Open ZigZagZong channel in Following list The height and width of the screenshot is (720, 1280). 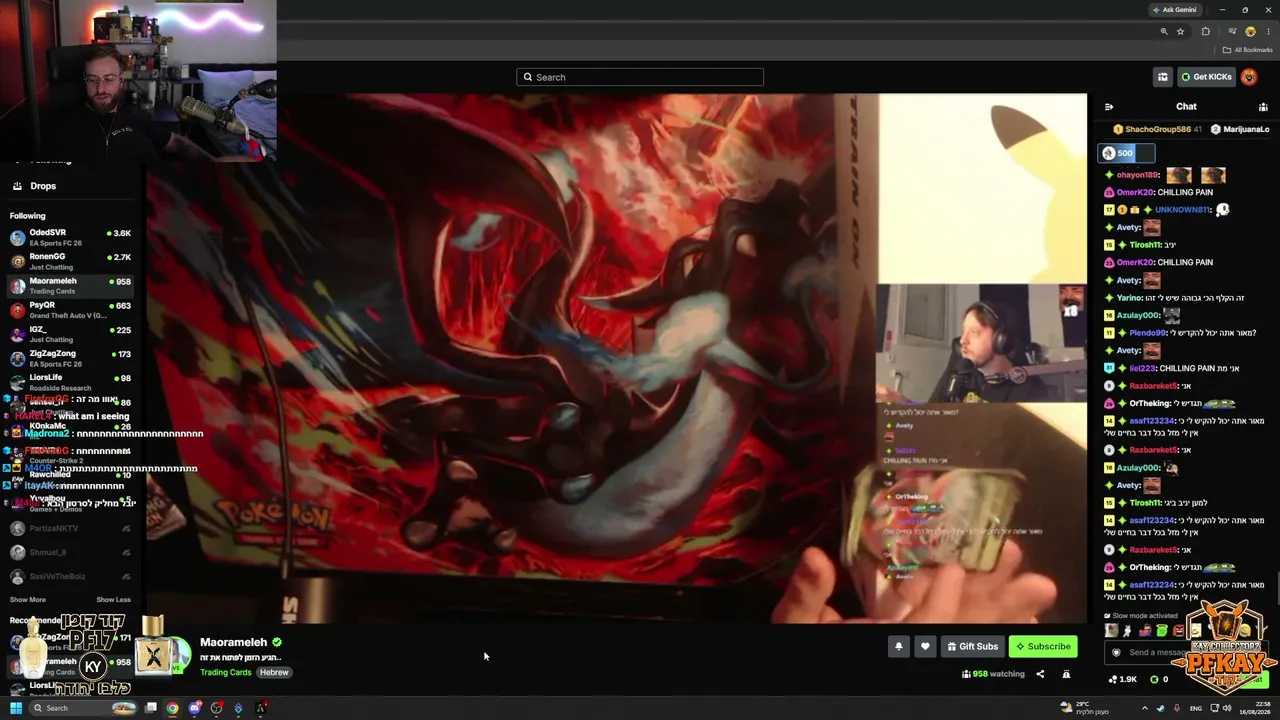coord(70,358)
